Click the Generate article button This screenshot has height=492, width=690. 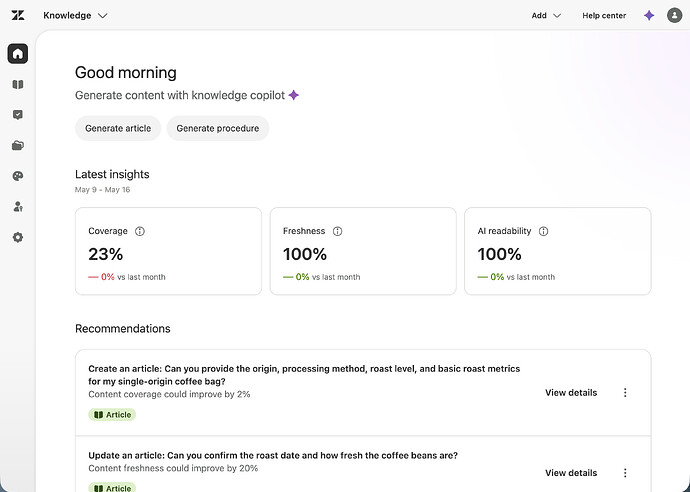[118, 129]
